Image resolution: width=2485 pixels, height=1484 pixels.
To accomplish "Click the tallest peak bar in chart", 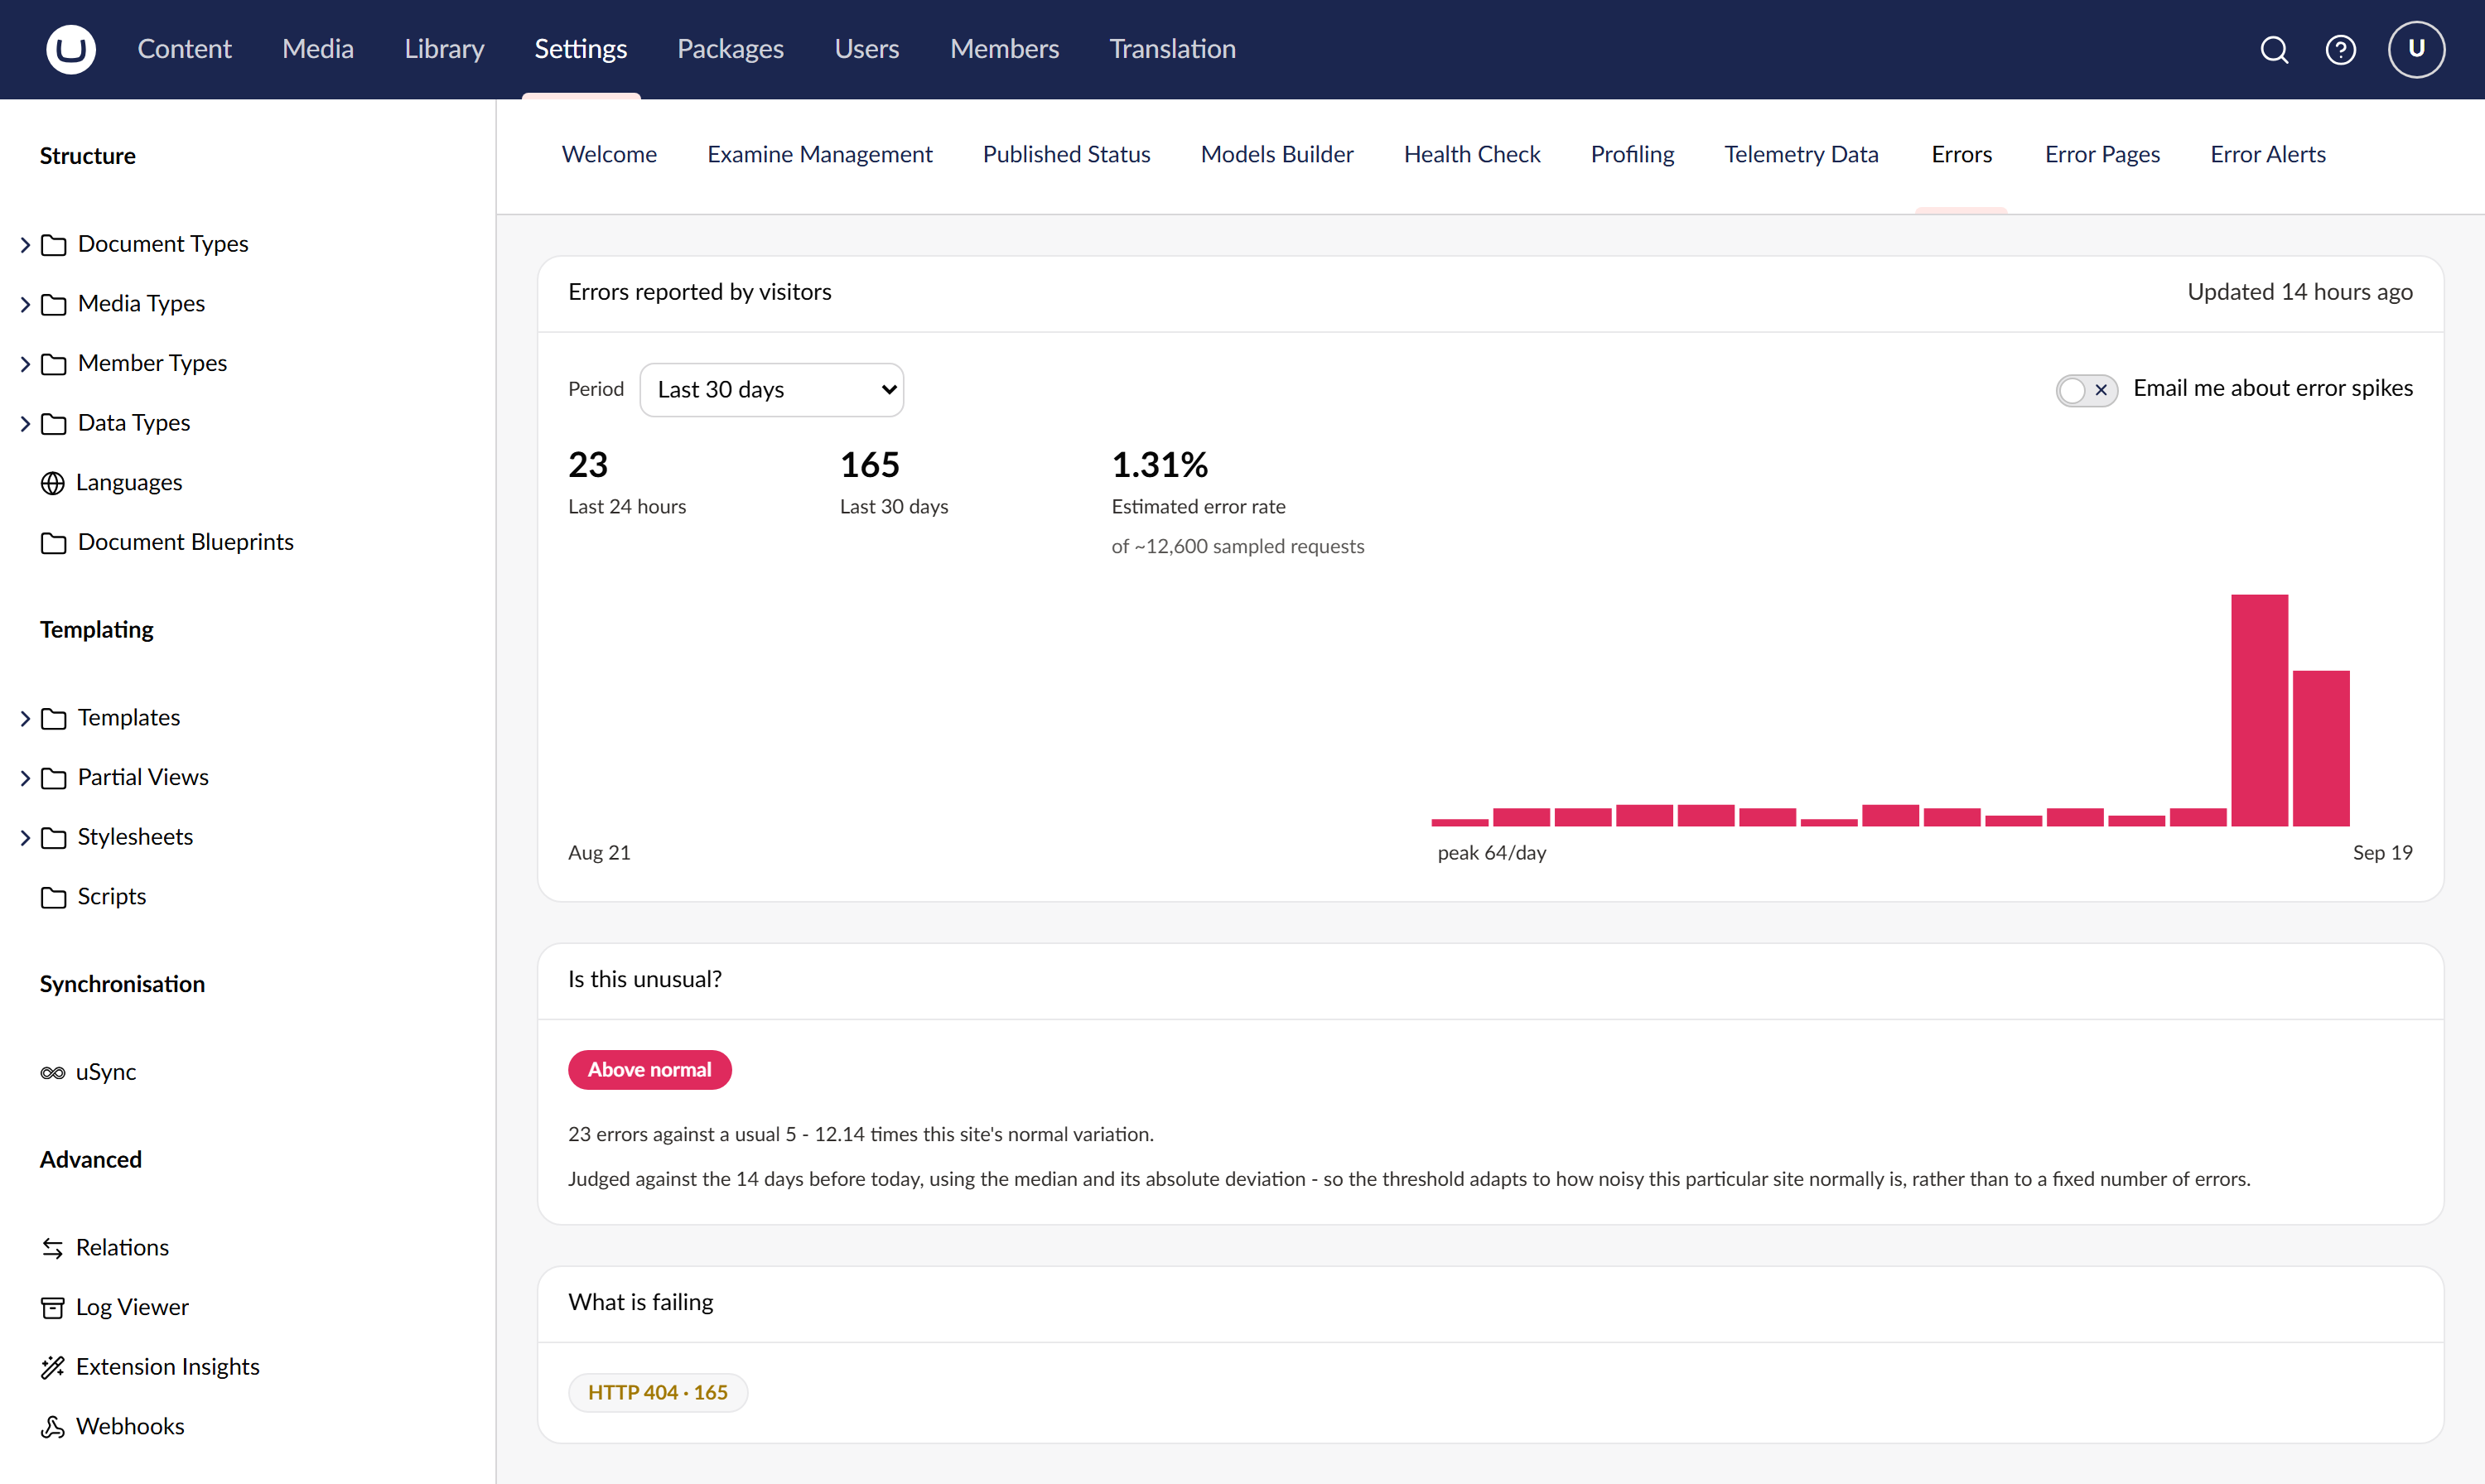I will click(2259, 710).
